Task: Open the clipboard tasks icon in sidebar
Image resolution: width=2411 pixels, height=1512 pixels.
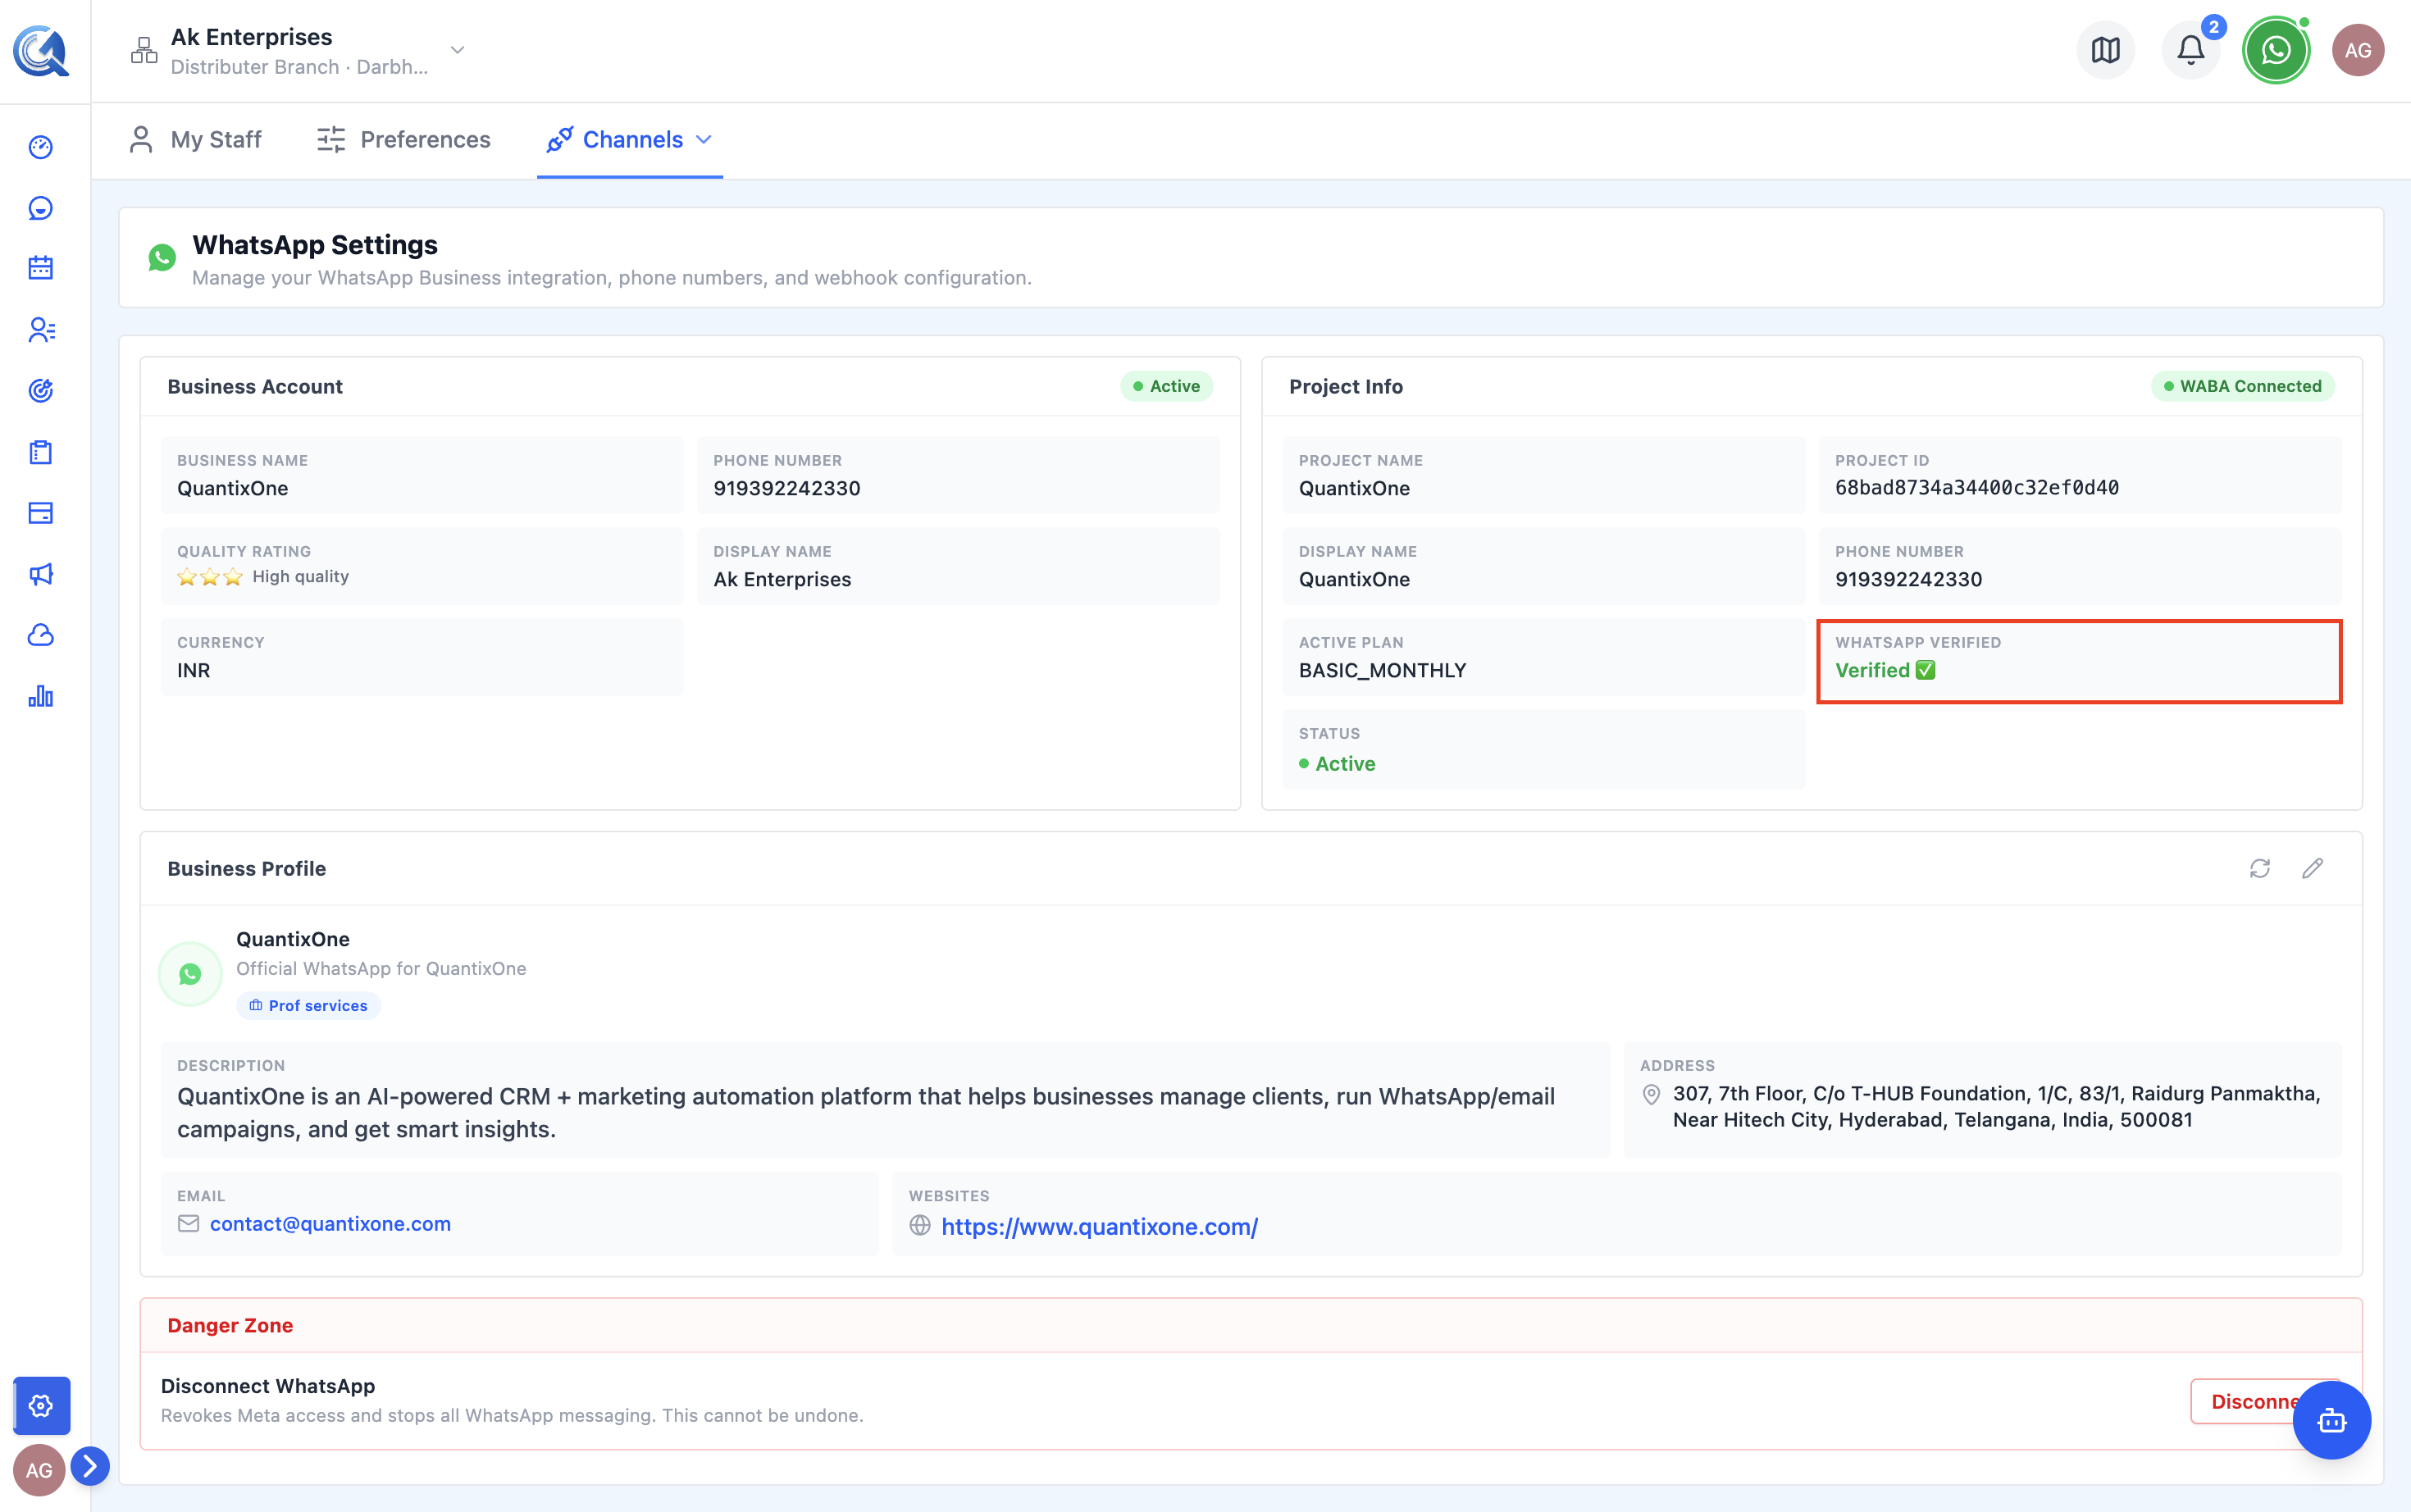Action: click(x=41, y=452)
